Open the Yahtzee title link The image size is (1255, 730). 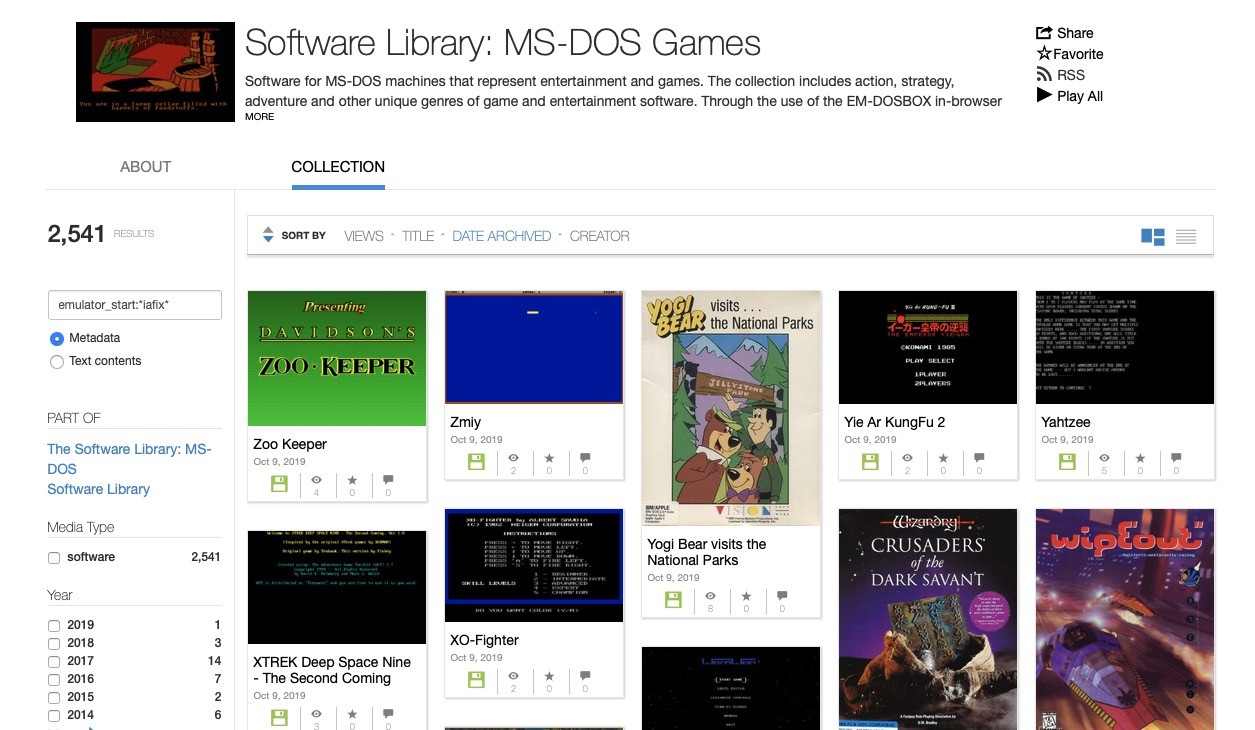(x=1065, y=422)
